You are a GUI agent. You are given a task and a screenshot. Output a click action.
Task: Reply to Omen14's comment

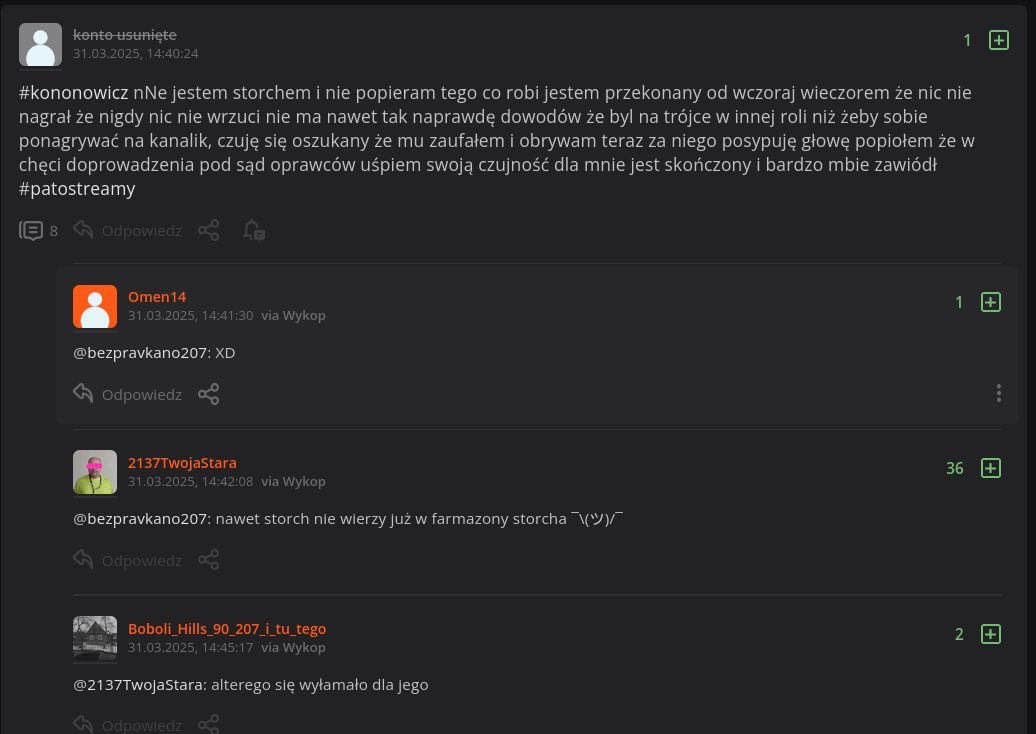[129, 394]
